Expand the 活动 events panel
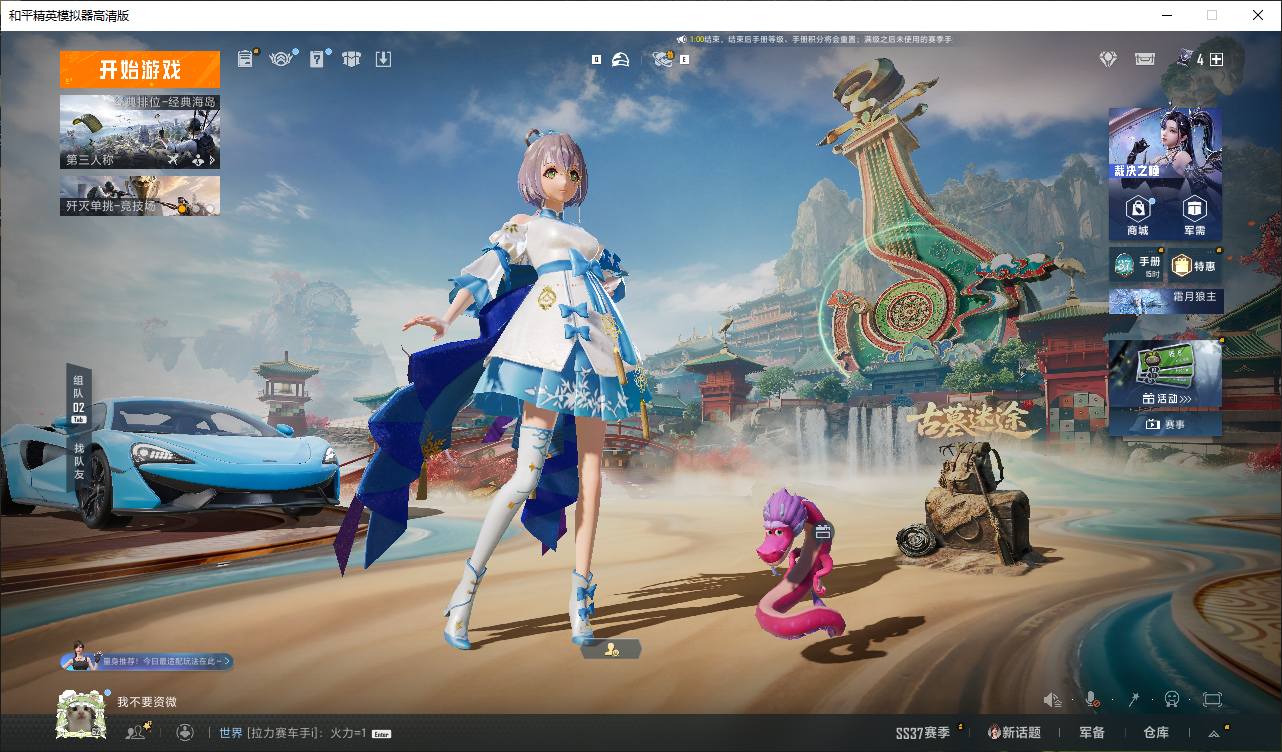Image resolution: width=1282 pixels, height=752 pixels. pyautogui.click(x=1165, y=398)
